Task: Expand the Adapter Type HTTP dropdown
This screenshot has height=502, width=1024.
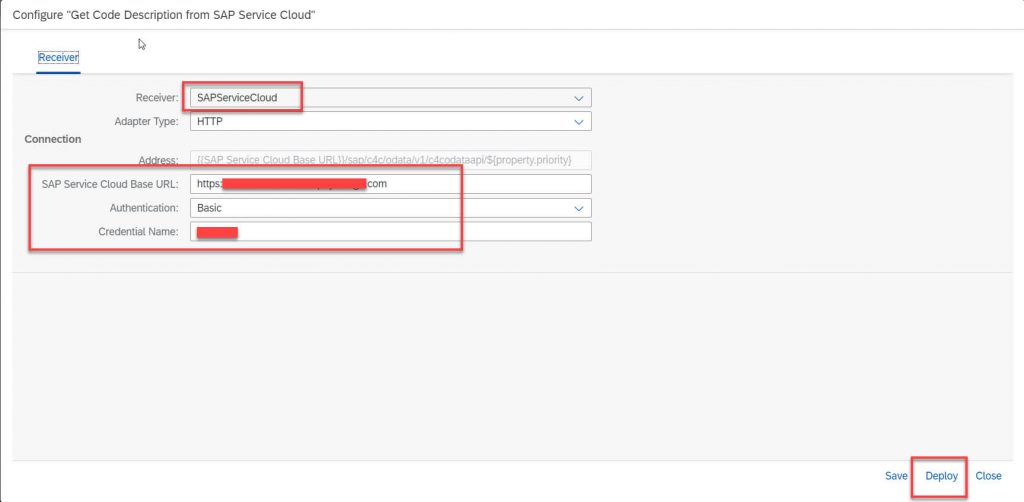Action: click(391, 121)
